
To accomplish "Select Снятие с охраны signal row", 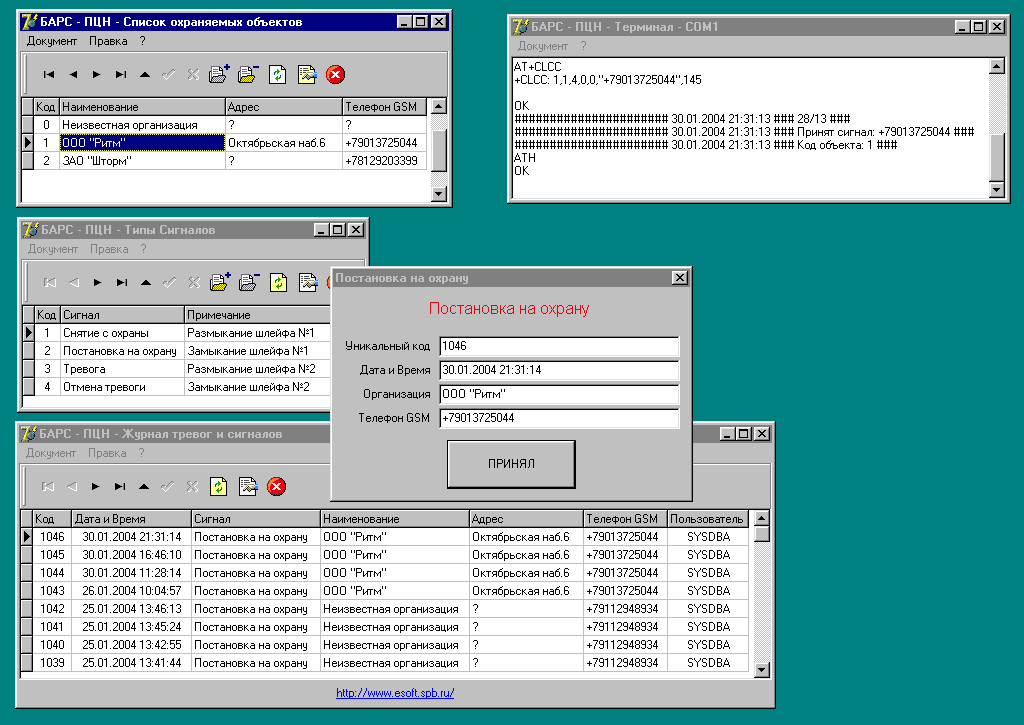I will 176,333.
